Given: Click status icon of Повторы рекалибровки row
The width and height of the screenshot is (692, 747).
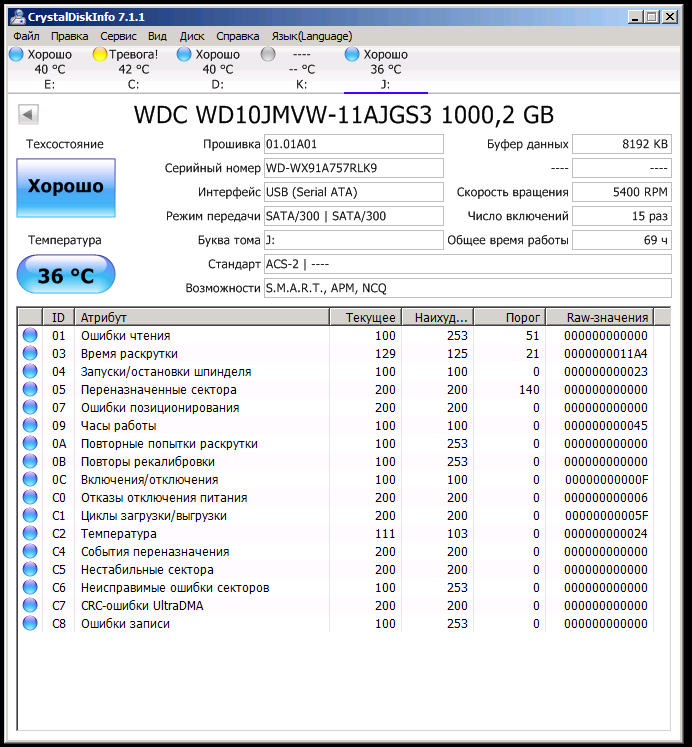Looking at the screenshot, I should tap(30, 461).
